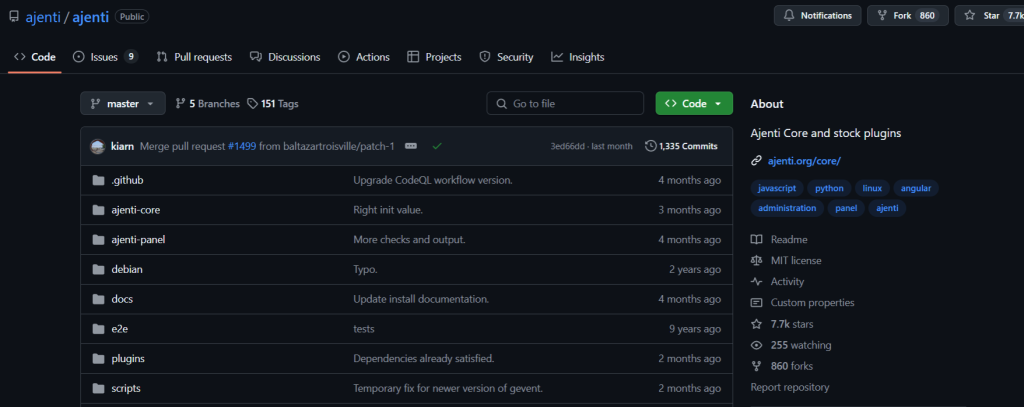Expand the green Code dropdown button
Image resolution: width=1024 pixels, height=407 pixels.
point(694,104)
